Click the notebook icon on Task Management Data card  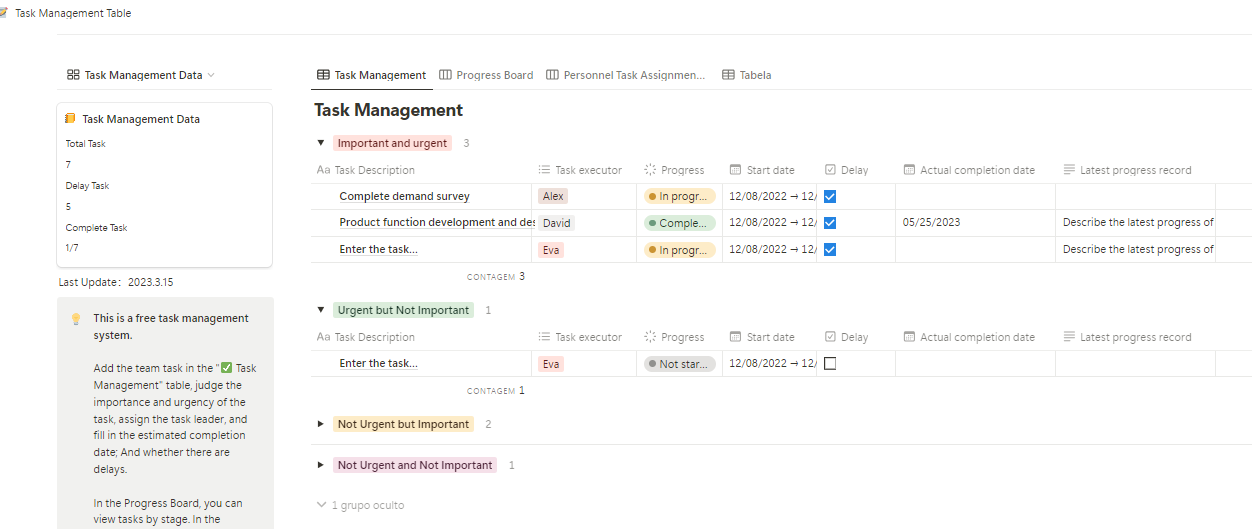(x=71, y=119)
